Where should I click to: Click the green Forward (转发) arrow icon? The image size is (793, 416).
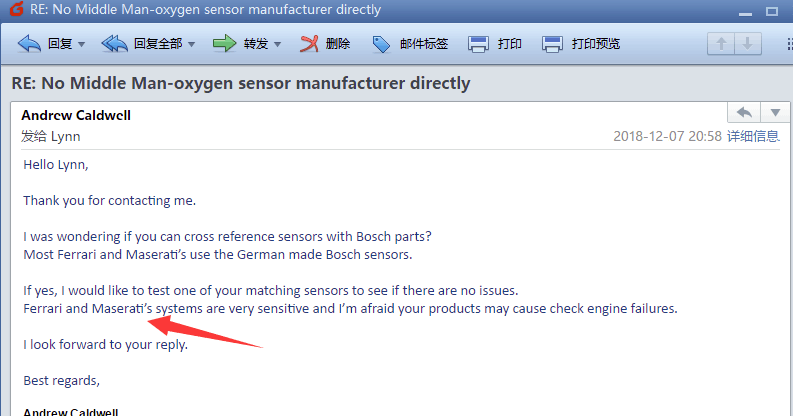click(225, 44)
